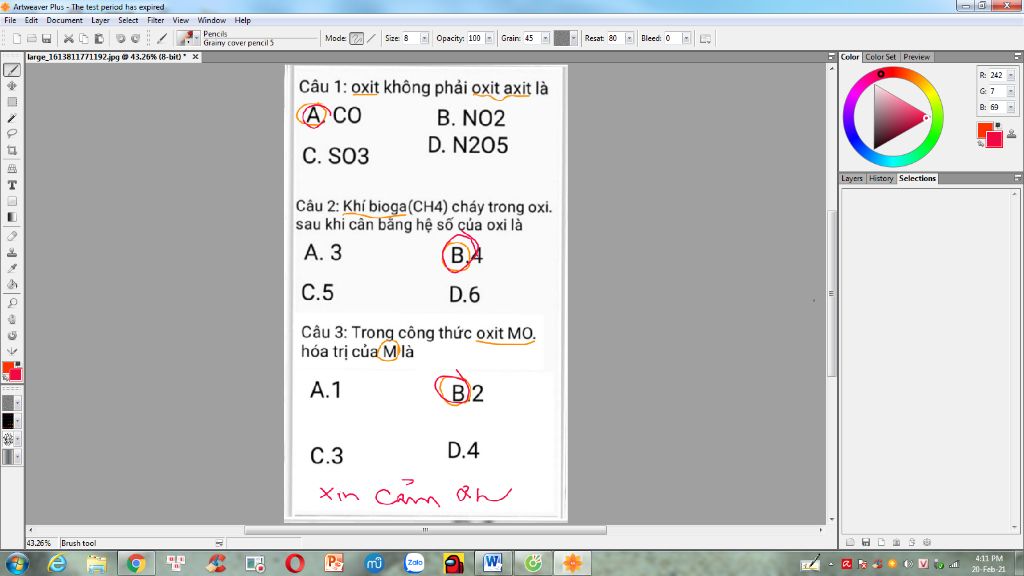Open the Window menu
1024x576 pixels.
(x=212, y=20)
